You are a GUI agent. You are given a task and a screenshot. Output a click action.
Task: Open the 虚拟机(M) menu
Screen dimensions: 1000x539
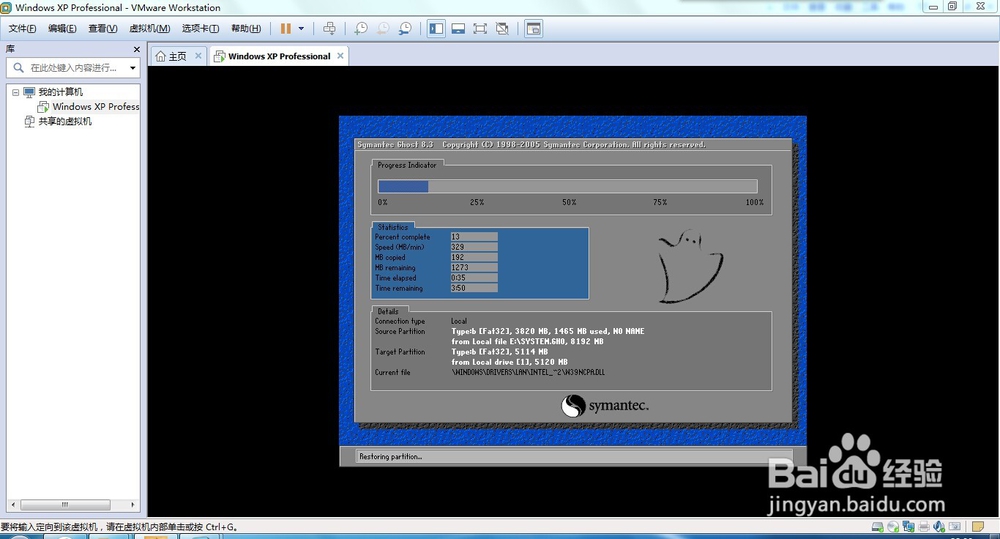pyautogui.click(x=149, y=29)
